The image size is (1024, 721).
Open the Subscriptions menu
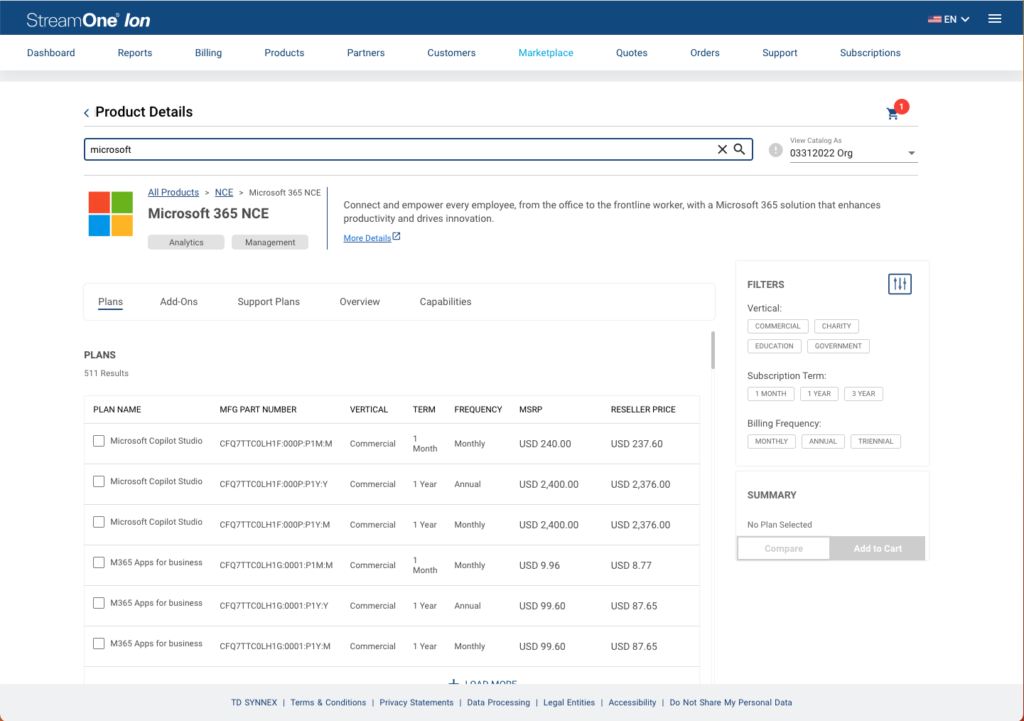[x=870, y=53]
